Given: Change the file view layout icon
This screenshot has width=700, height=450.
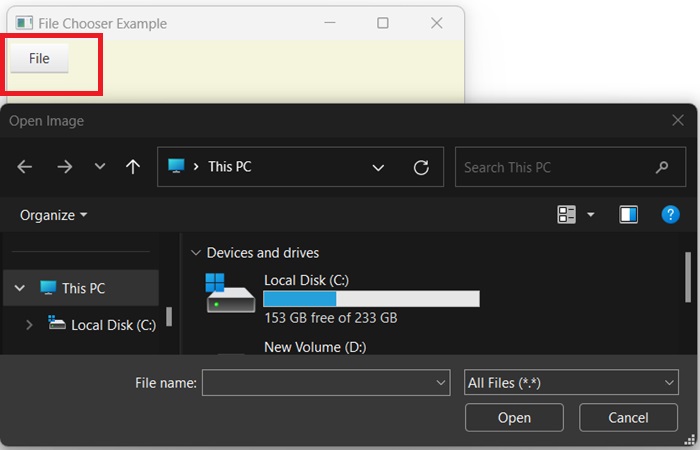Looking at the screenshot, I should 567,214.
